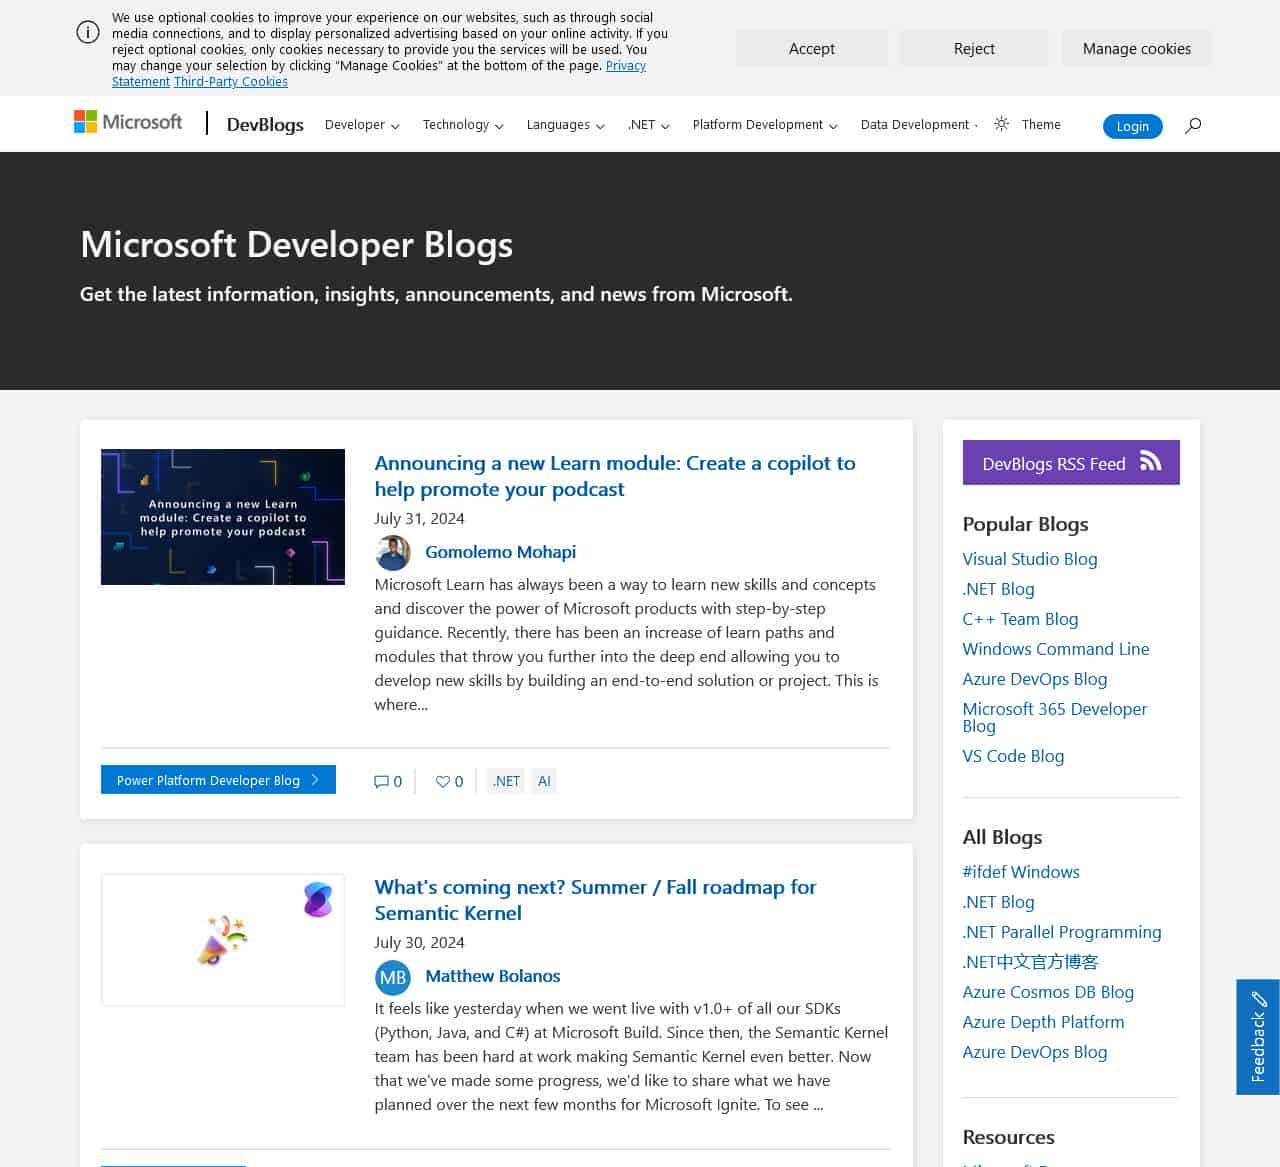Viewport: 1280px width, 1167px height.
Task: Expand the Technology menu
Action: tap(463, 125)
